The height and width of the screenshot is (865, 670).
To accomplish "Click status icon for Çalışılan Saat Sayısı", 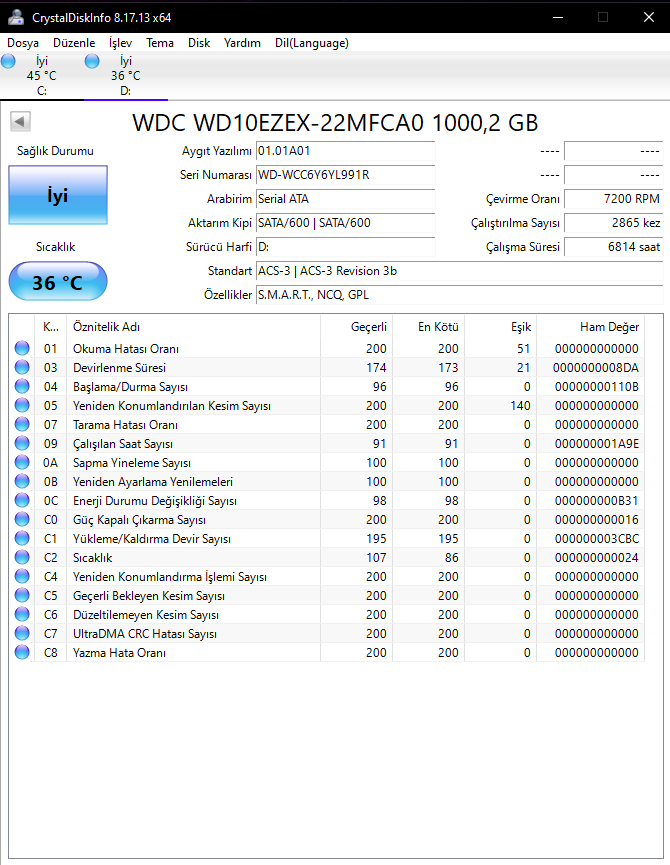I will 22,444.
